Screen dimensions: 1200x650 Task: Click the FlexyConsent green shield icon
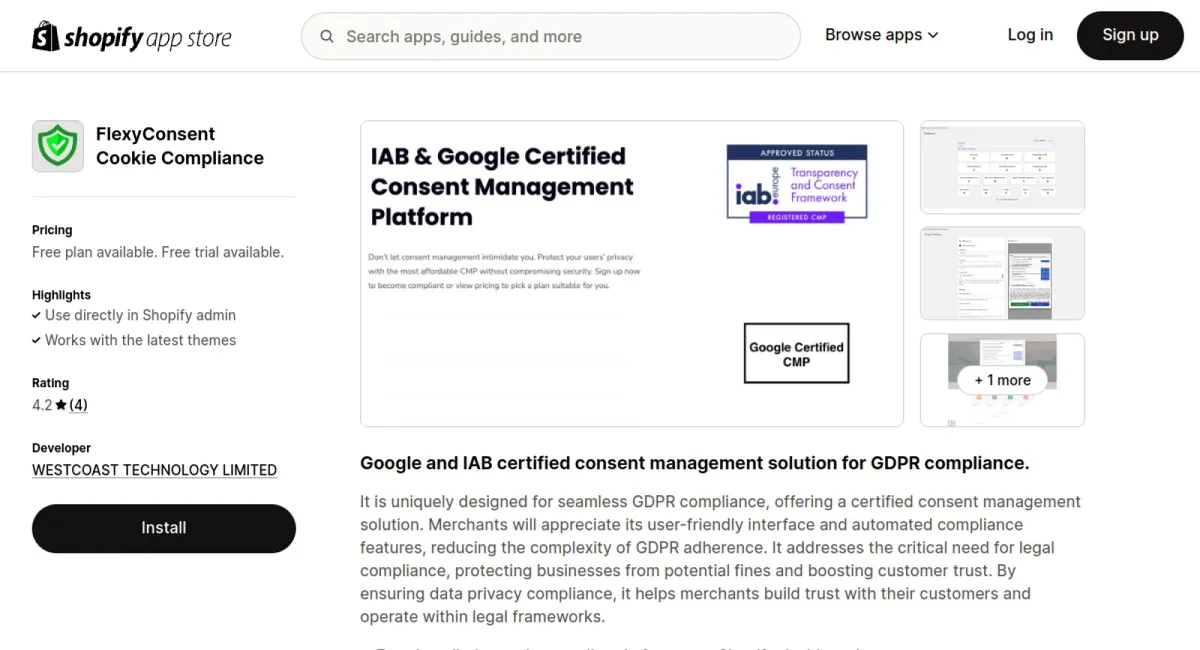58,146
